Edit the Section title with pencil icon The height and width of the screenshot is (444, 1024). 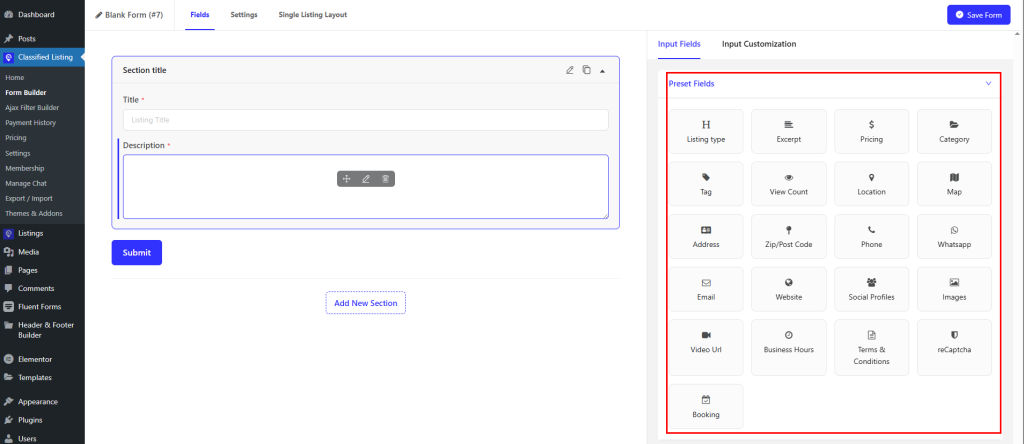pos(569,70)
